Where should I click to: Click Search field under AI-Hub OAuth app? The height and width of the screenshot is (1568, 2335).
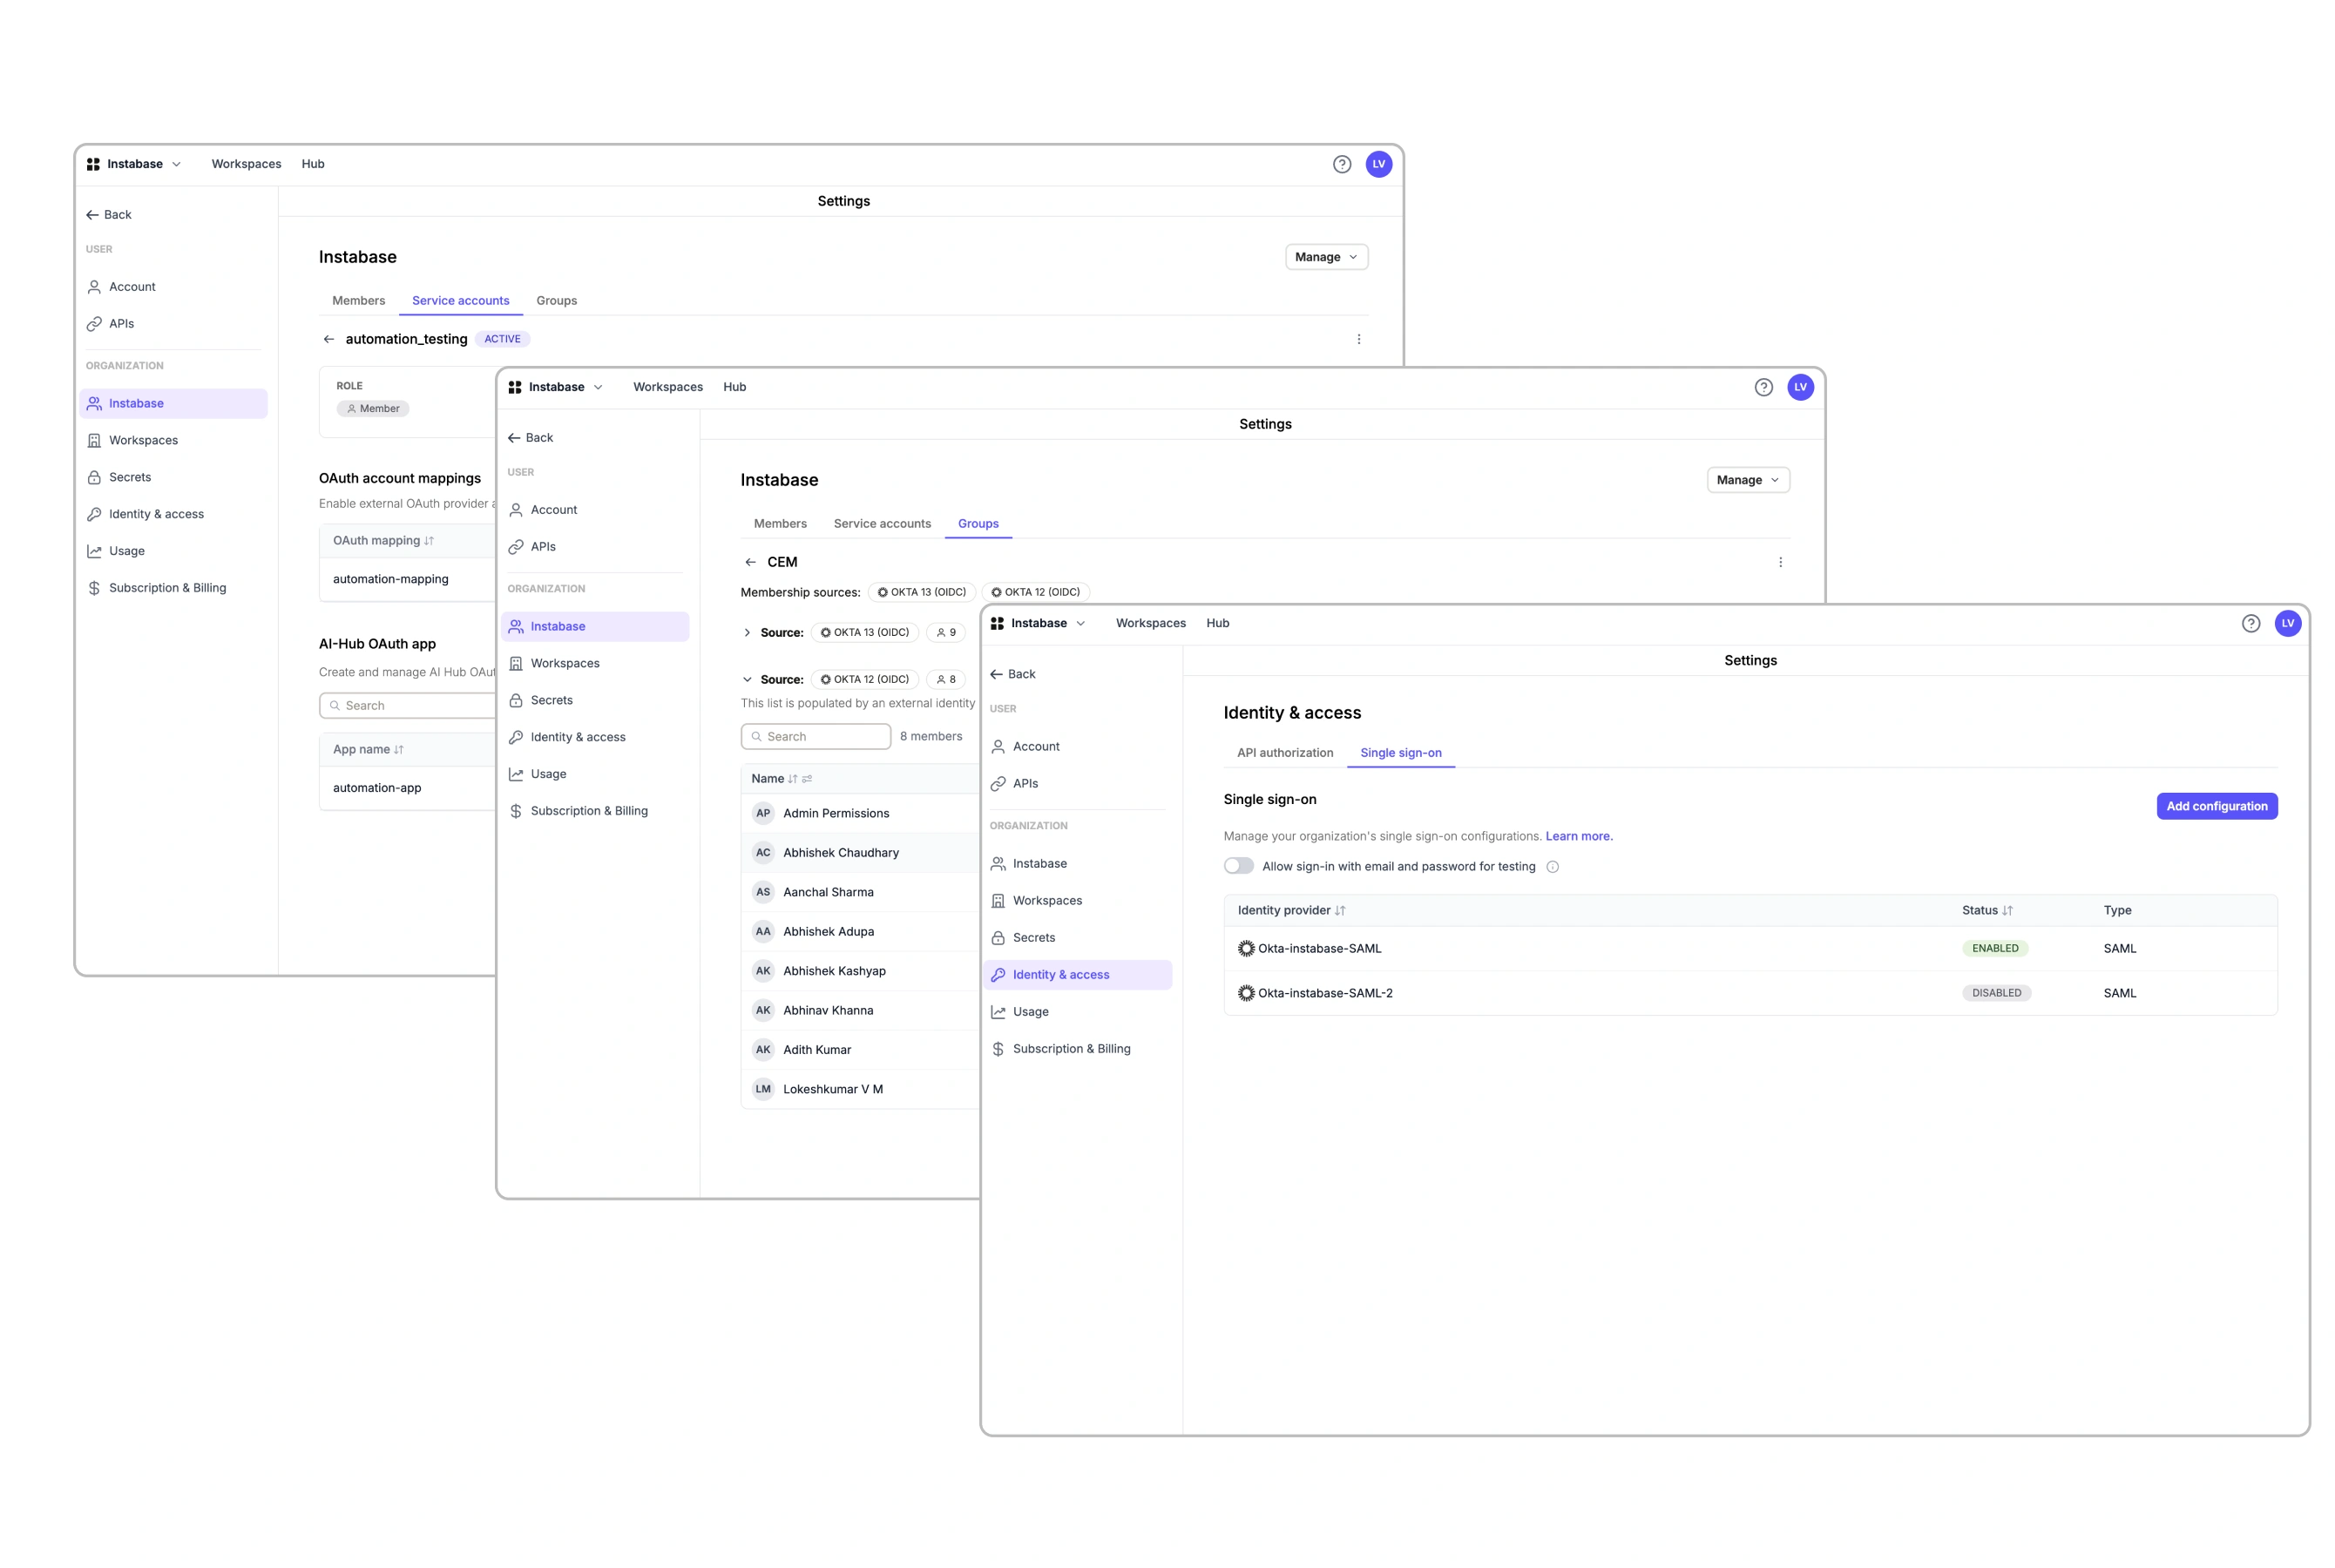point(408,705)
